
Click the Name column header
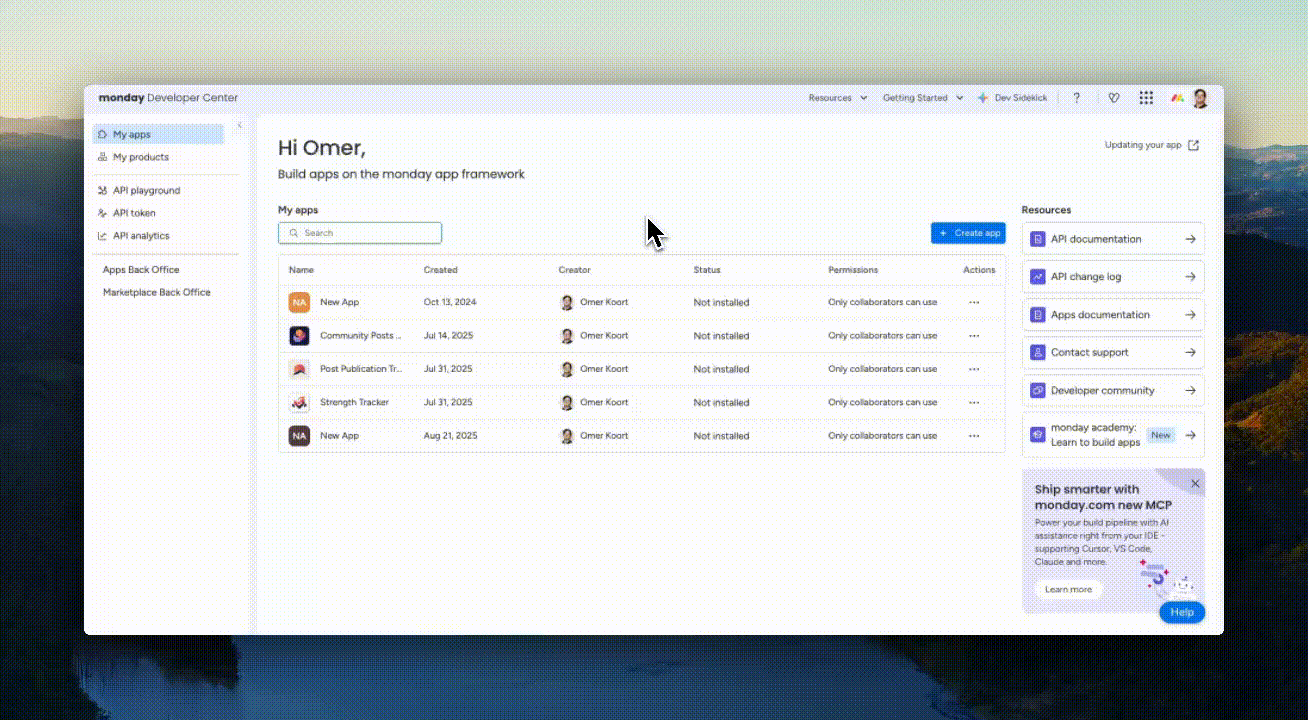pyautogui.click(x=301, y=270)
